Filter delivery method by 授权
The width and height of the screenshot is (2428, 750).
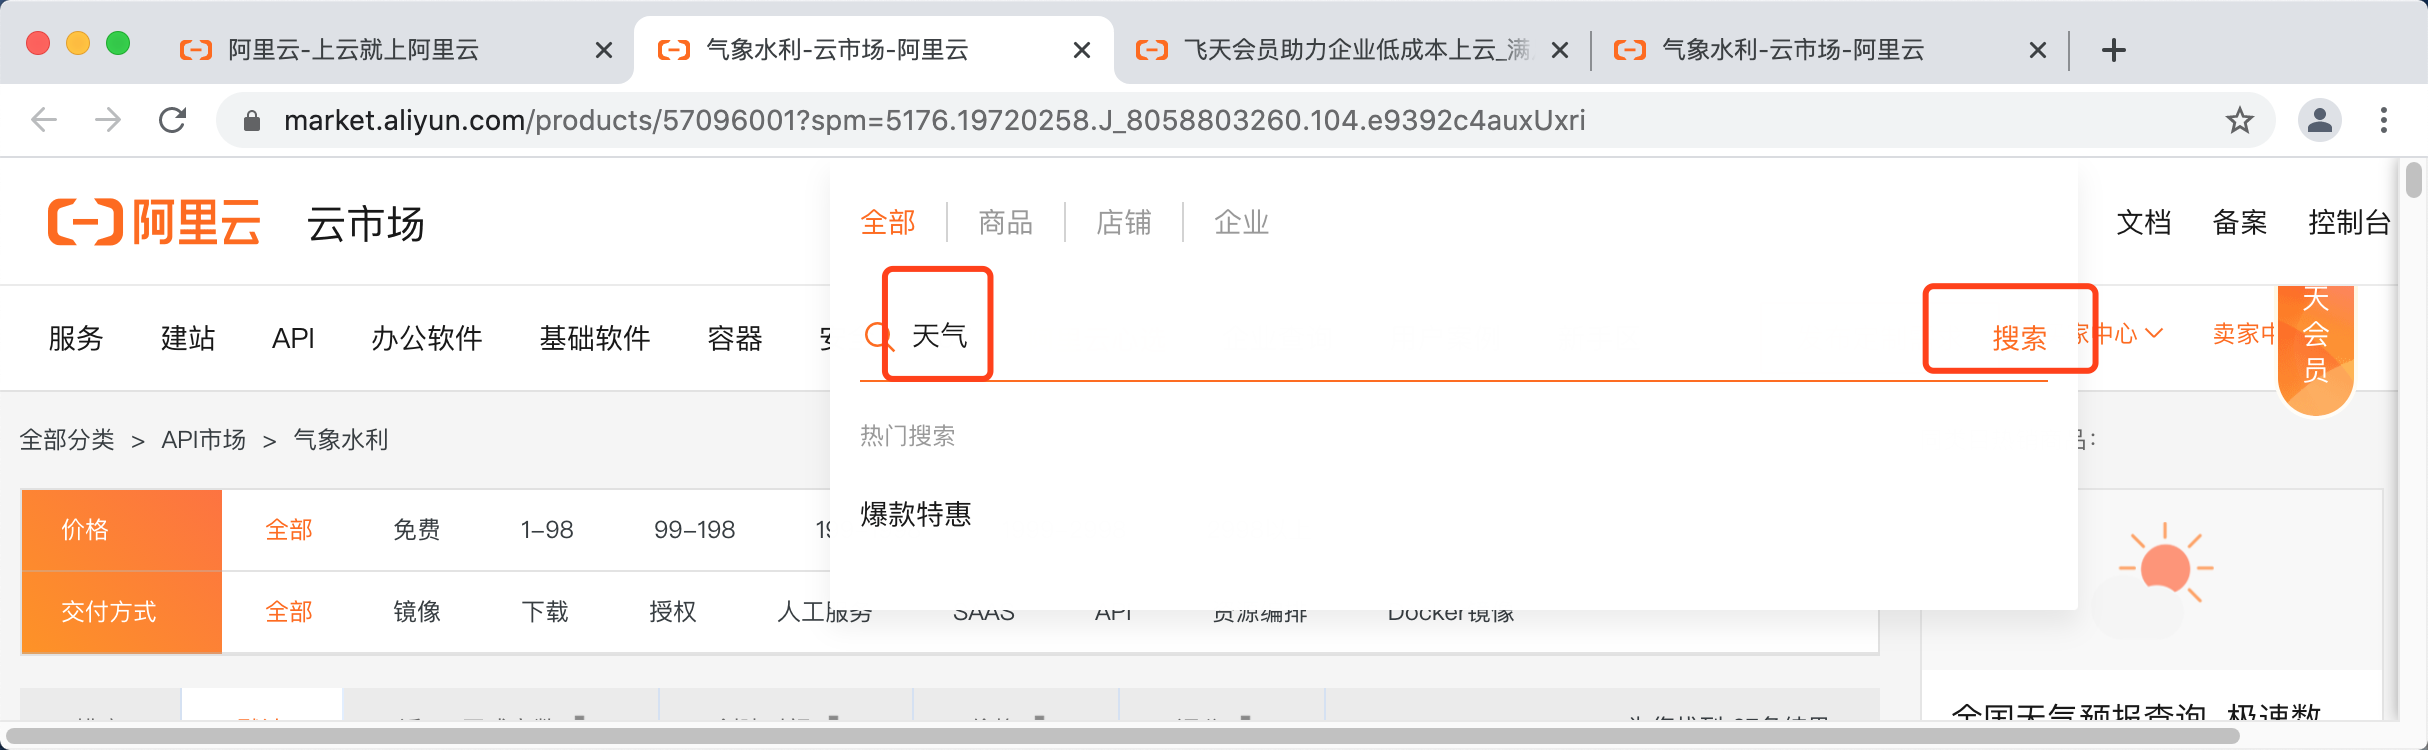673,612
